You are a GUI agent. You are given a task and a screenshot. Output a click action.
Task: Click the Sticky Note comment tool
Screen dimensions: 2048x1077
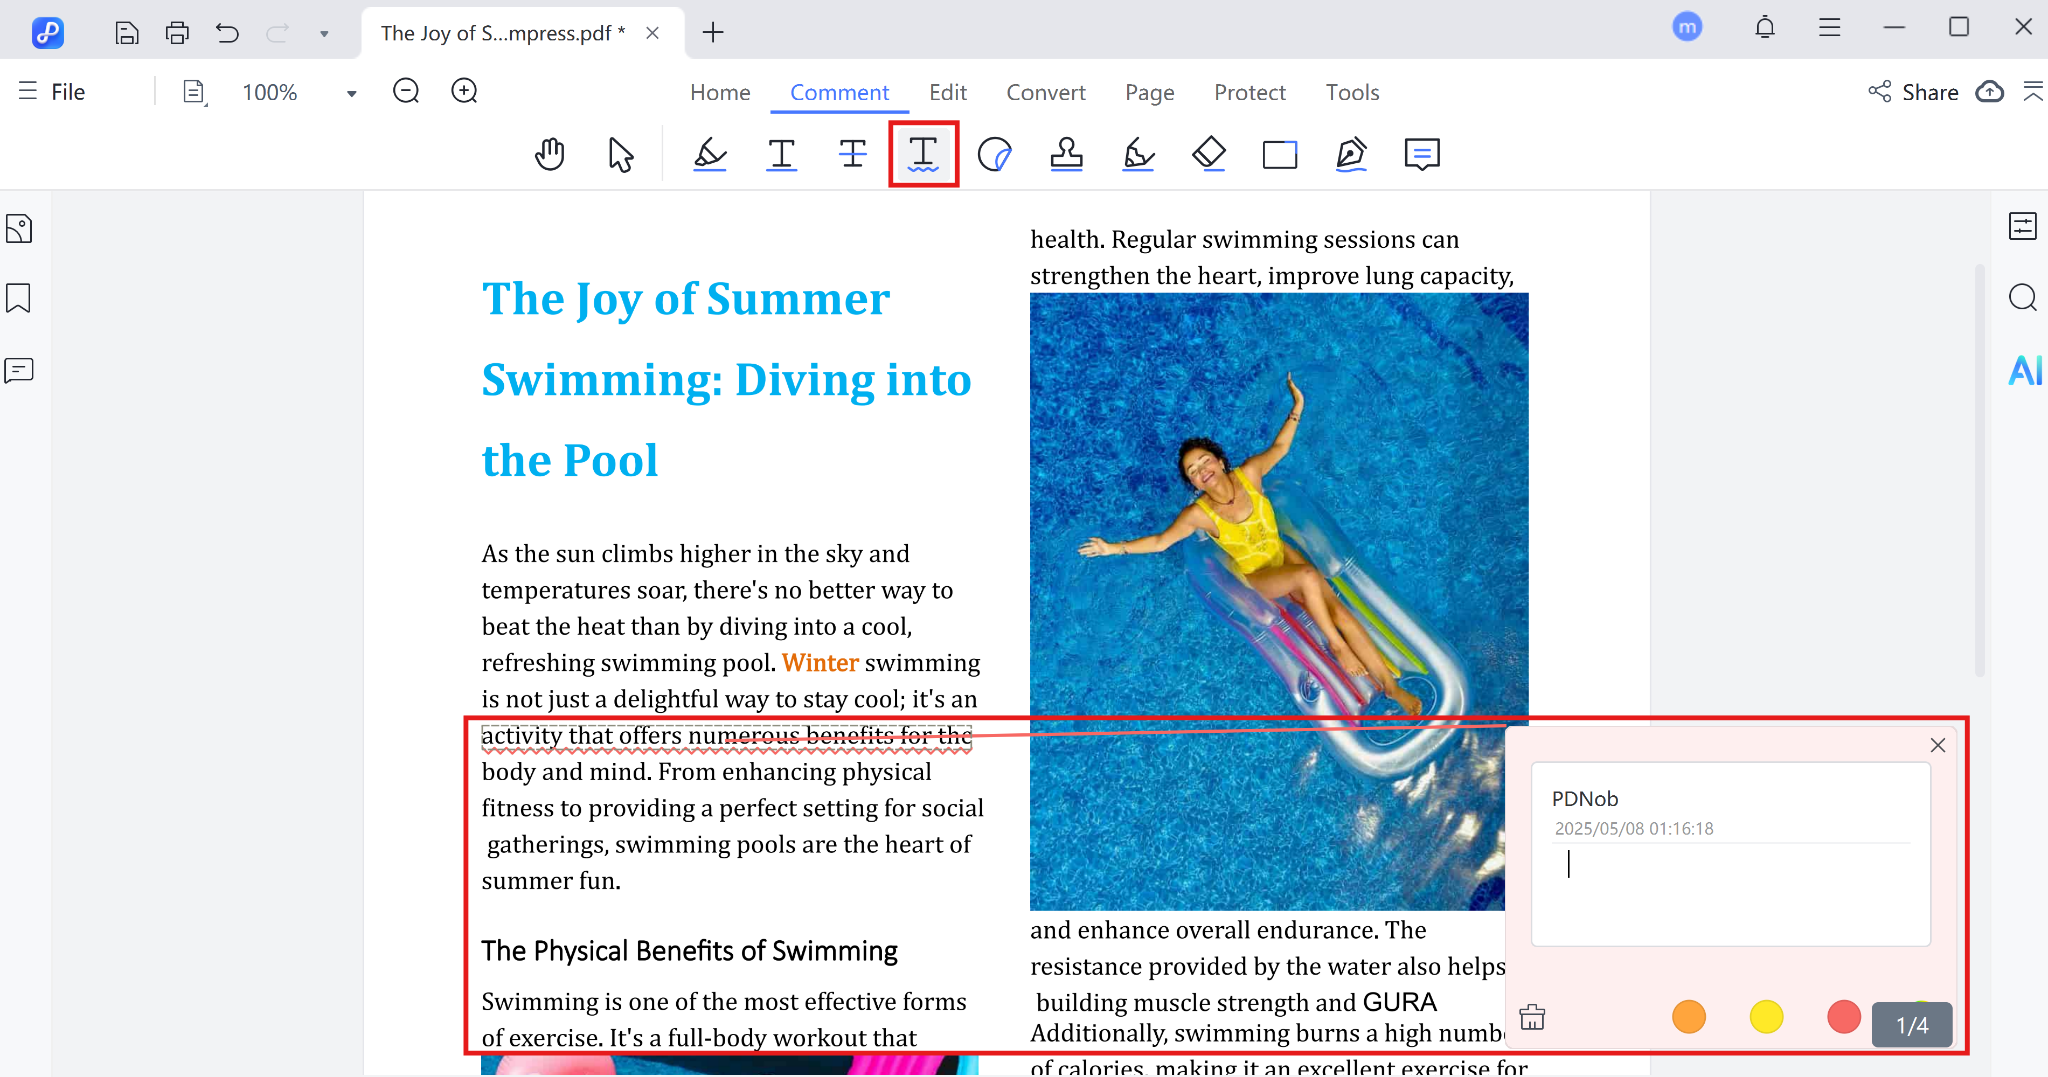[x=1421, y=155]
